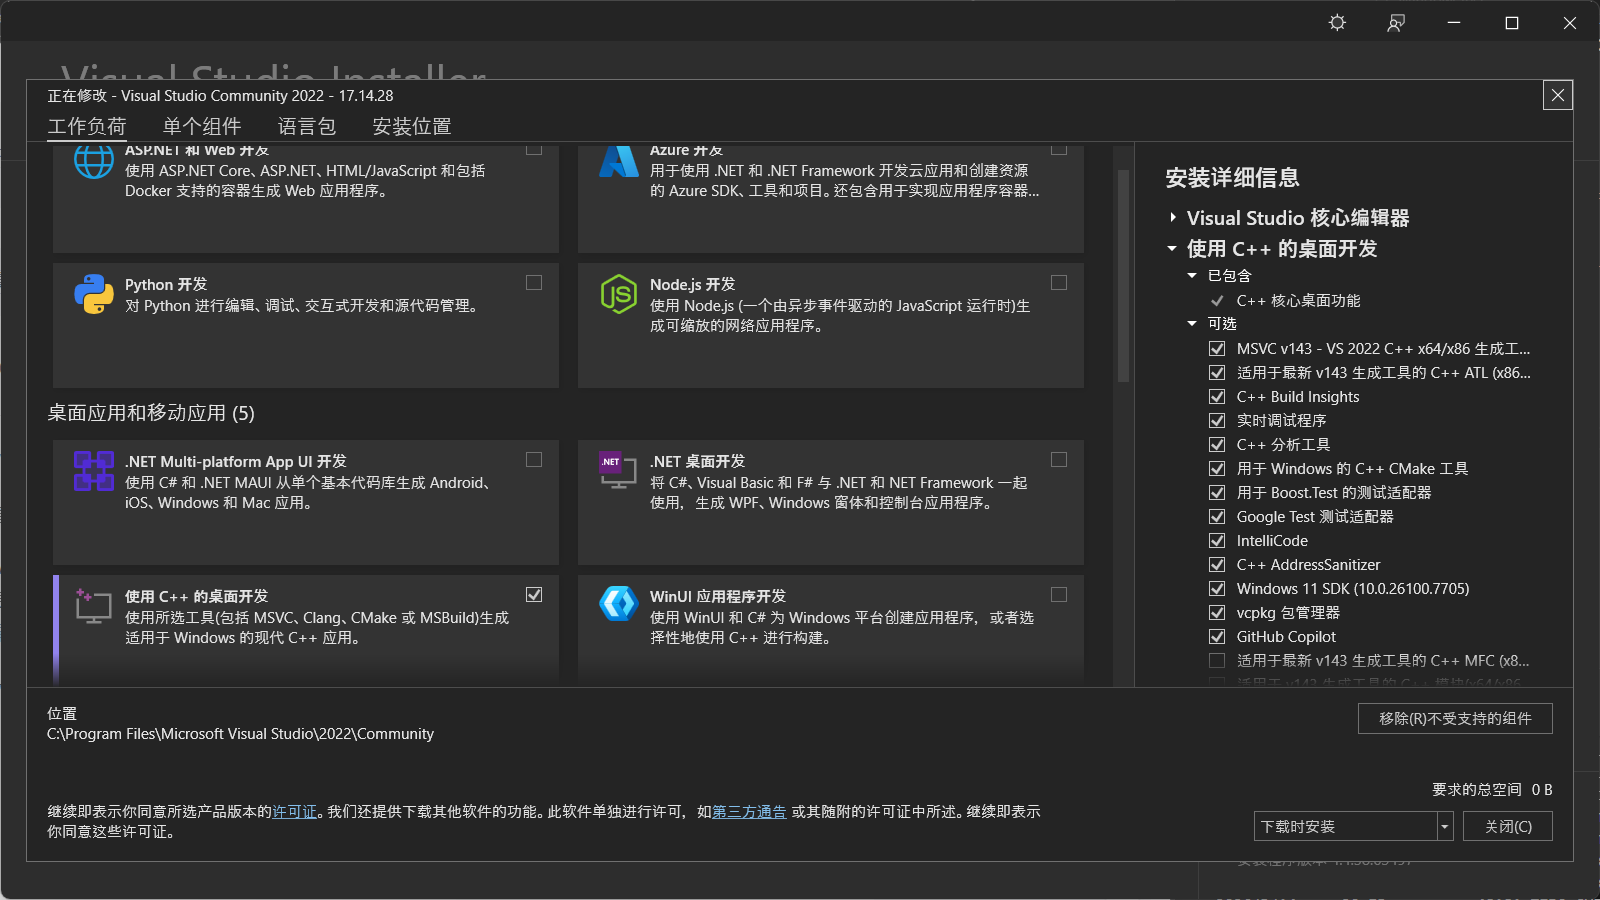Click the 安装详细信息 heading

[x=1232, y=178]
